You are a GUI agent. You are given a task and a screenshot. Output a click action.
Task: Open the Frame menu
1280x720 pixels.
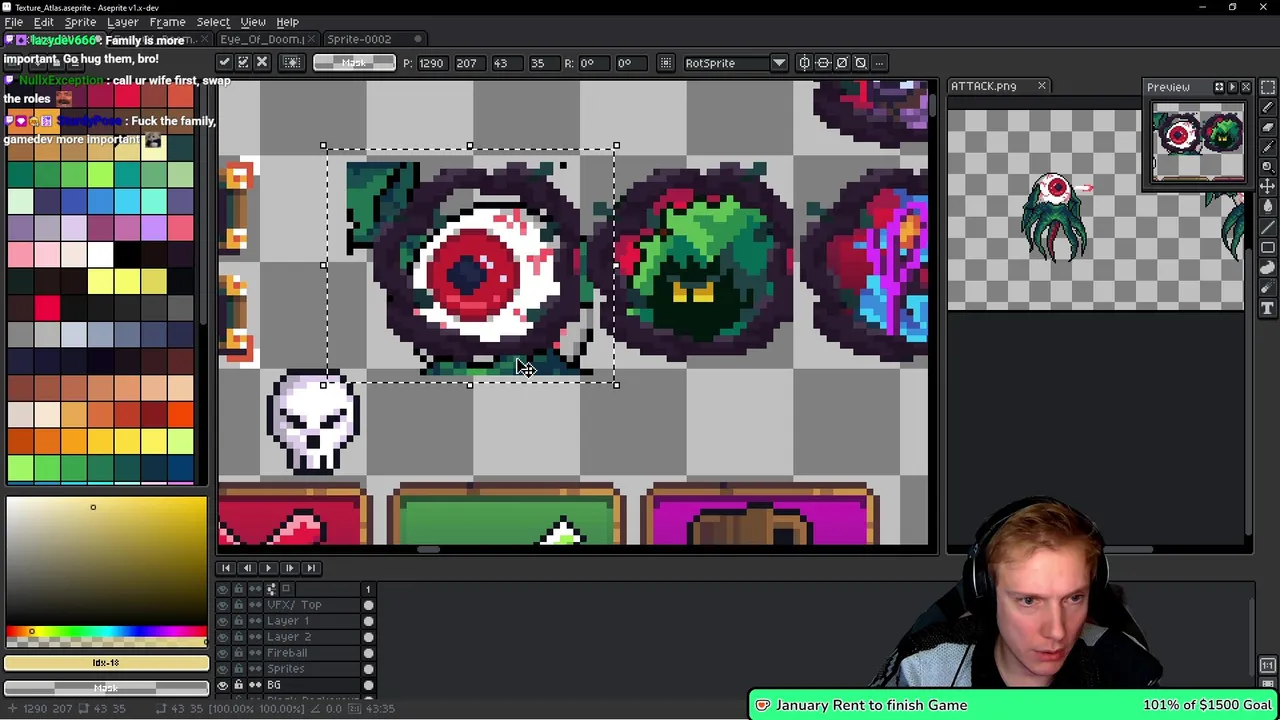pos(167,21)
